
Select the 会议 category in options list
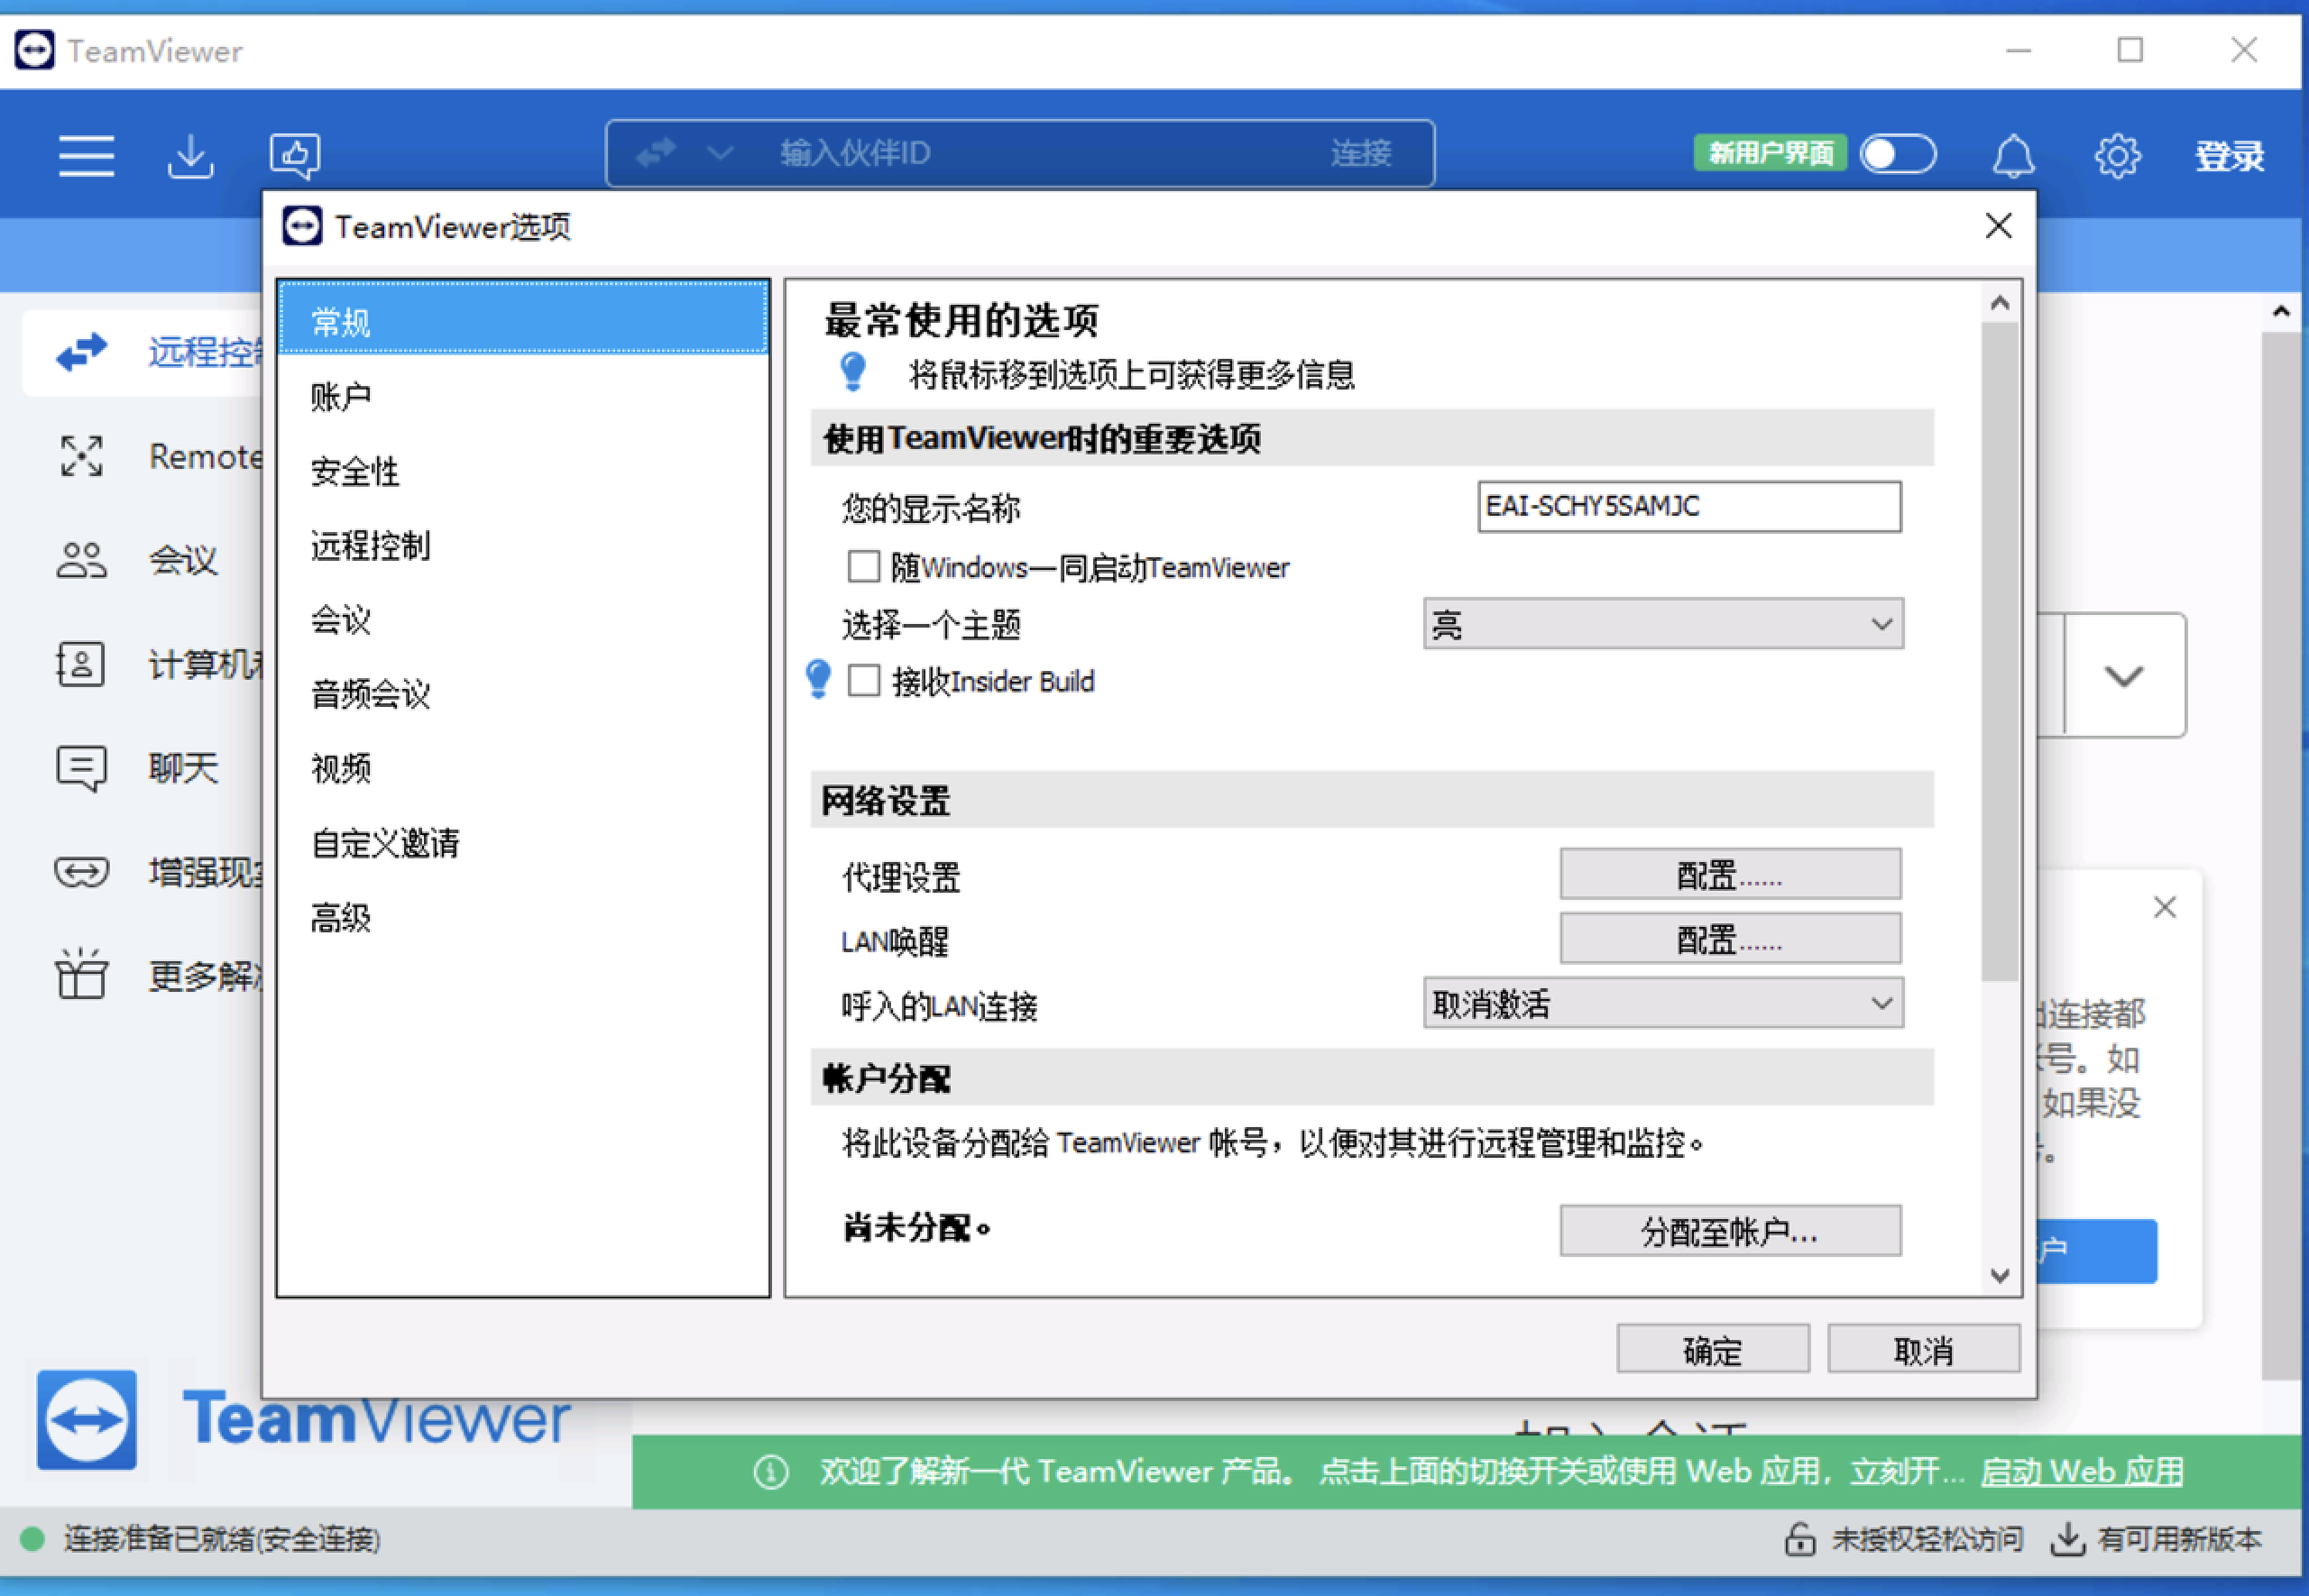[x=524, y=619]
